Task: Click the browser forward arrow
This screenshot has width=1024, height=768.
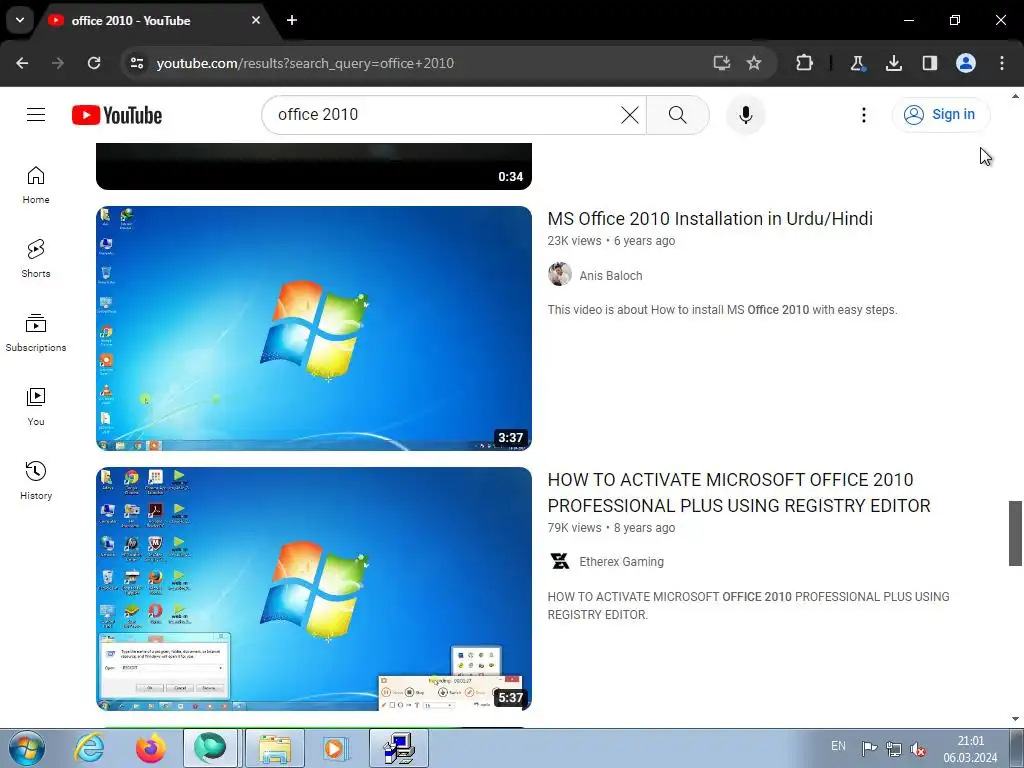Action: [58, 63]
